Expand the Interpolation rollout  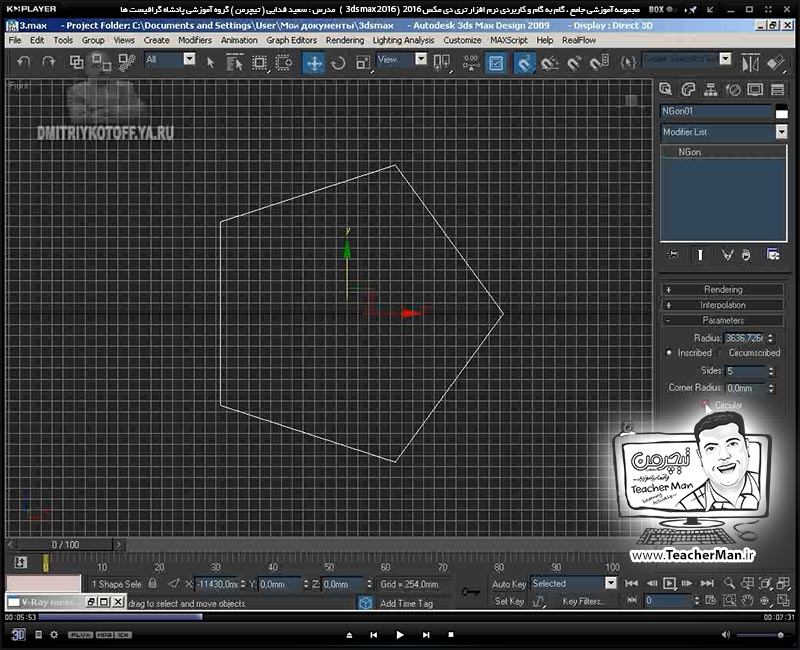[x=723, y=305]
